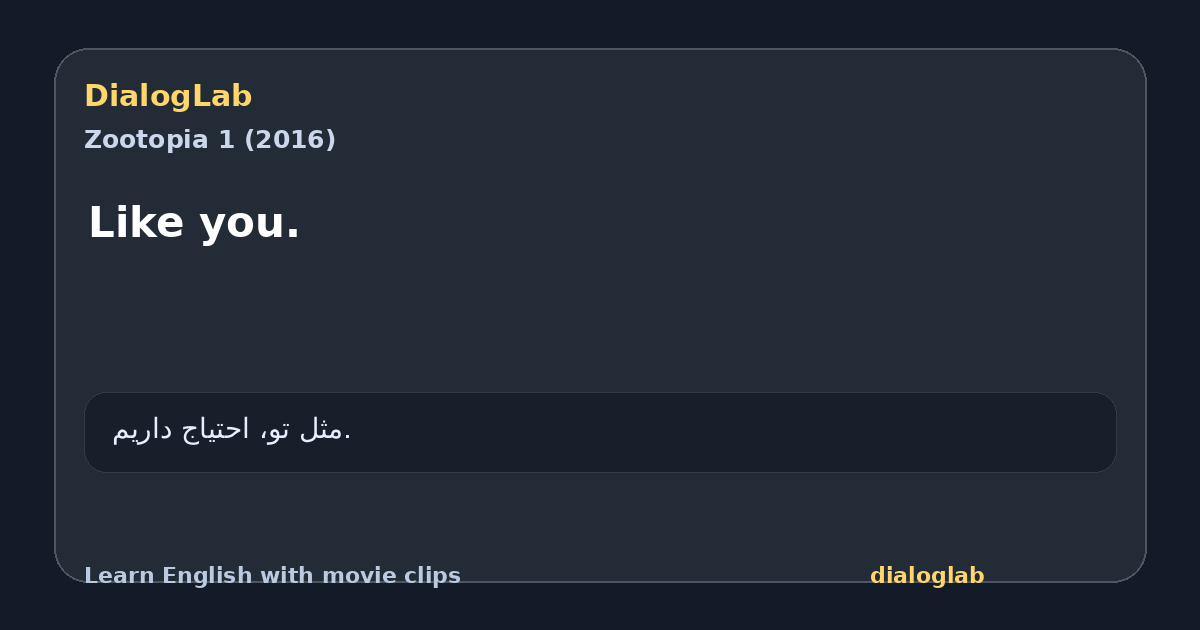This screenshot has width=1200, height=630.
Task: Select the word "Like" in the subtitle
Action: (x=130, y=222)
